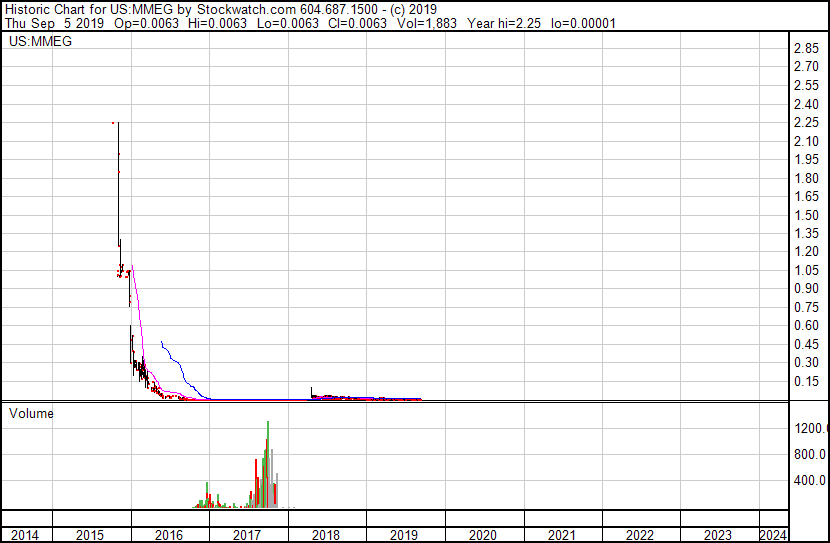Click the 0.30 price axis value
Viewport: 830px width, 543px height.
pyautogui.click(x=807, y=363)
